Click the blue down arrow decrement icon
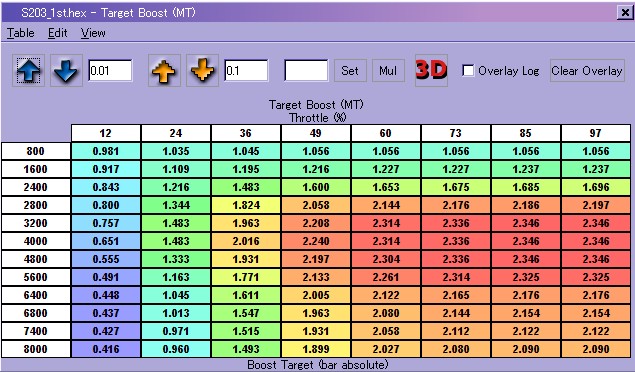The width and height of the screenshot is (635, 372). coord(66,71)
